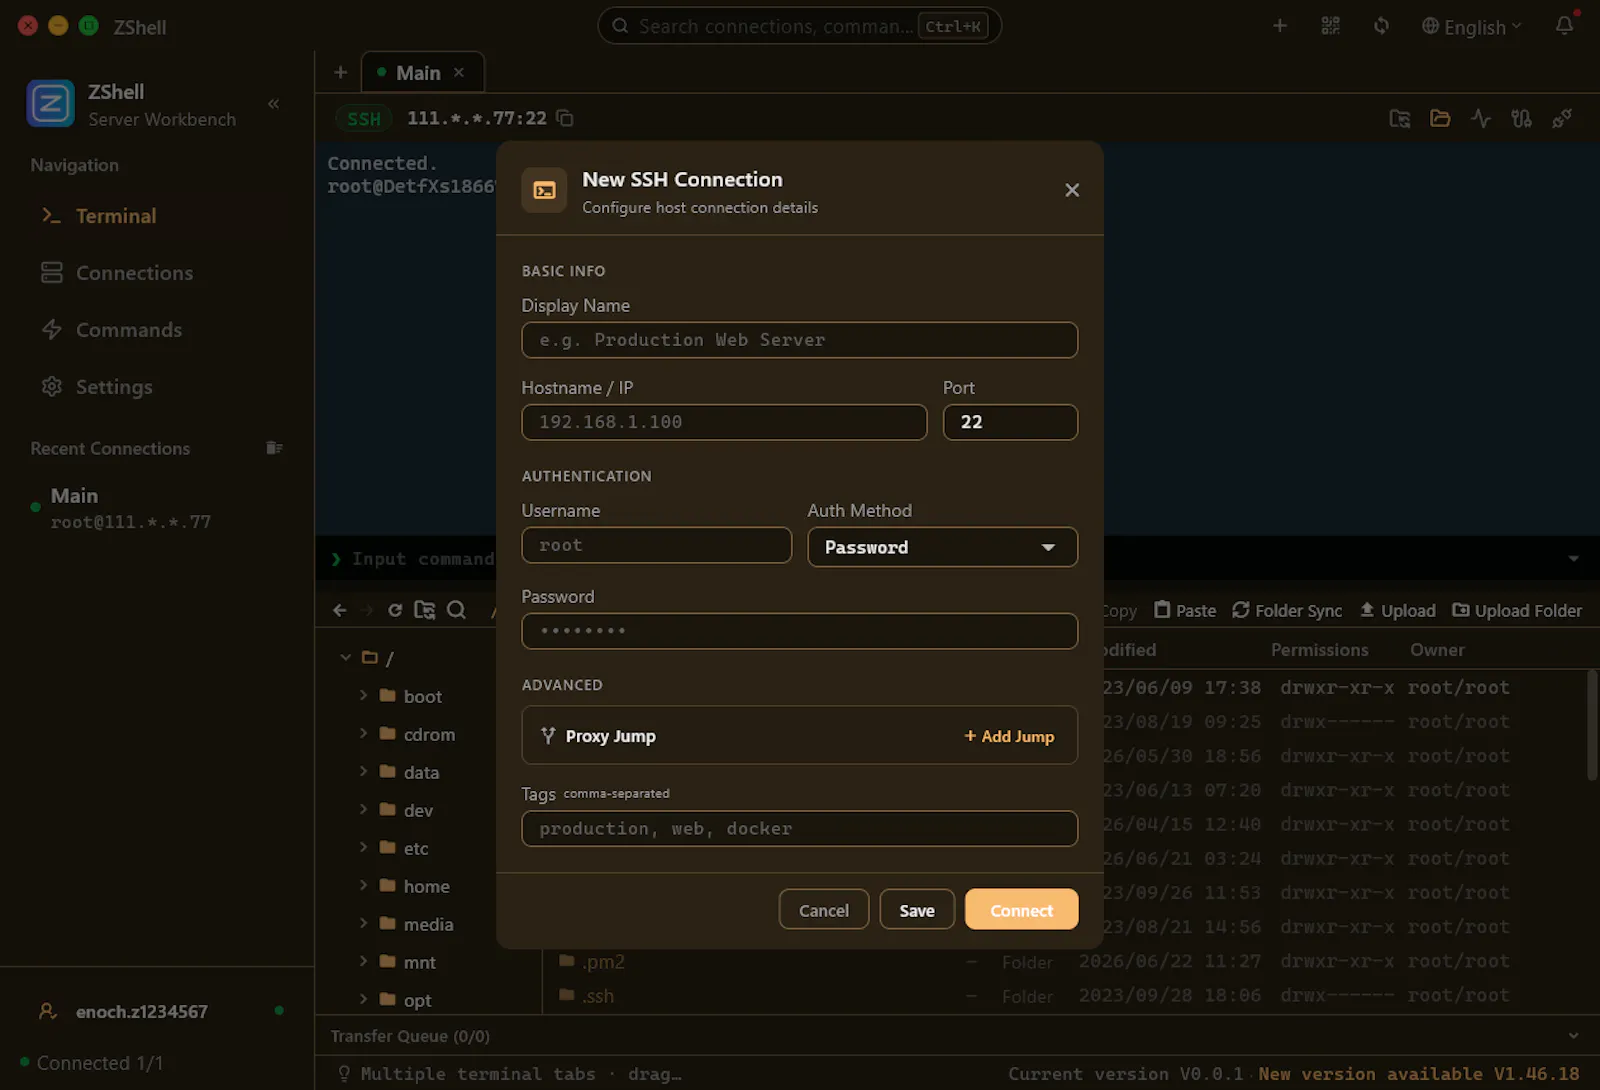Click the Username field
This screenshot has height=1090, width=1600.
[x=656, y=546]
